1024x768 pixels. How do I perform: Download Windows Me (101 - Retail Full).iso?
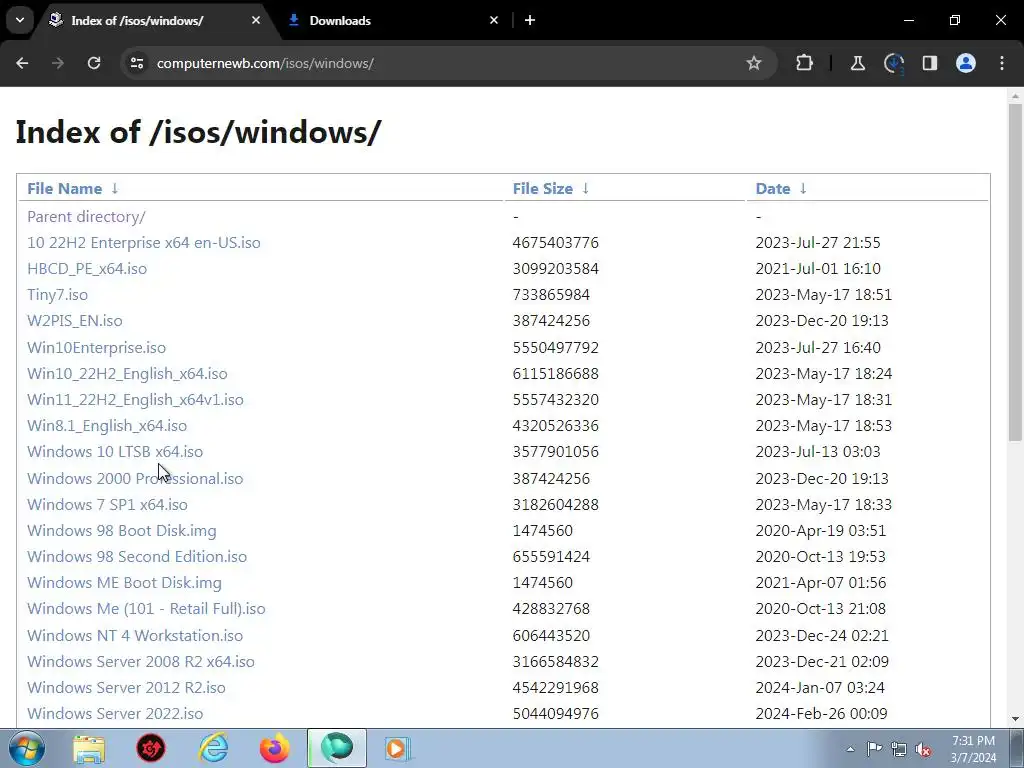146,609
